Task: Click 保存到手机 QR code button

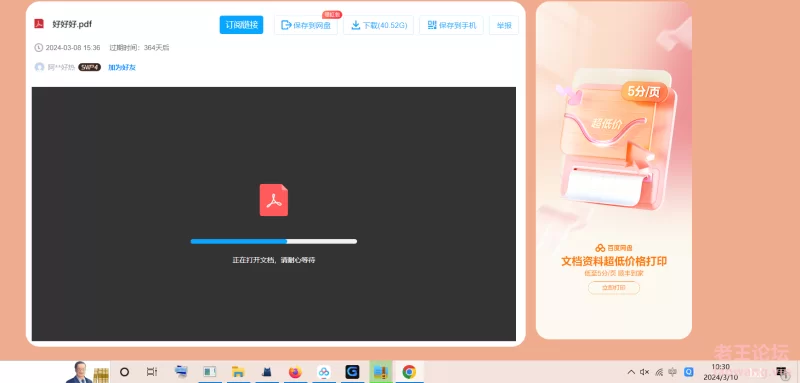Action: coord(451,25)
